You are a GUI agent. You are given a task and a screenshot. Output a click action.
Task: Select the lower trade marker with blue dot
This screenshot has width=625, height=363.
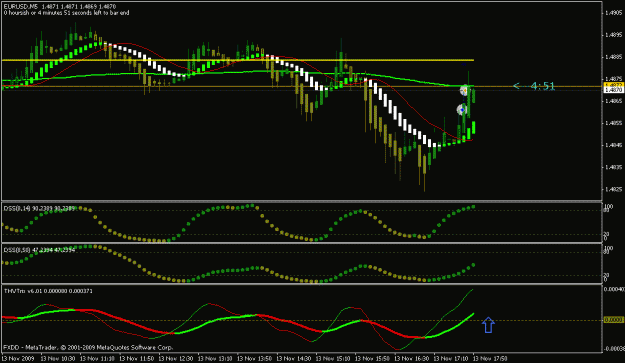462,110
